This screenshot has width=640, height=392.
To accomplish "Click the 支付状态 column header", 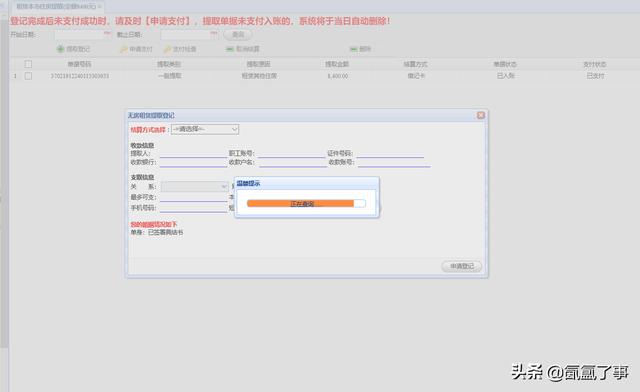I will click(x=595, y=64).
